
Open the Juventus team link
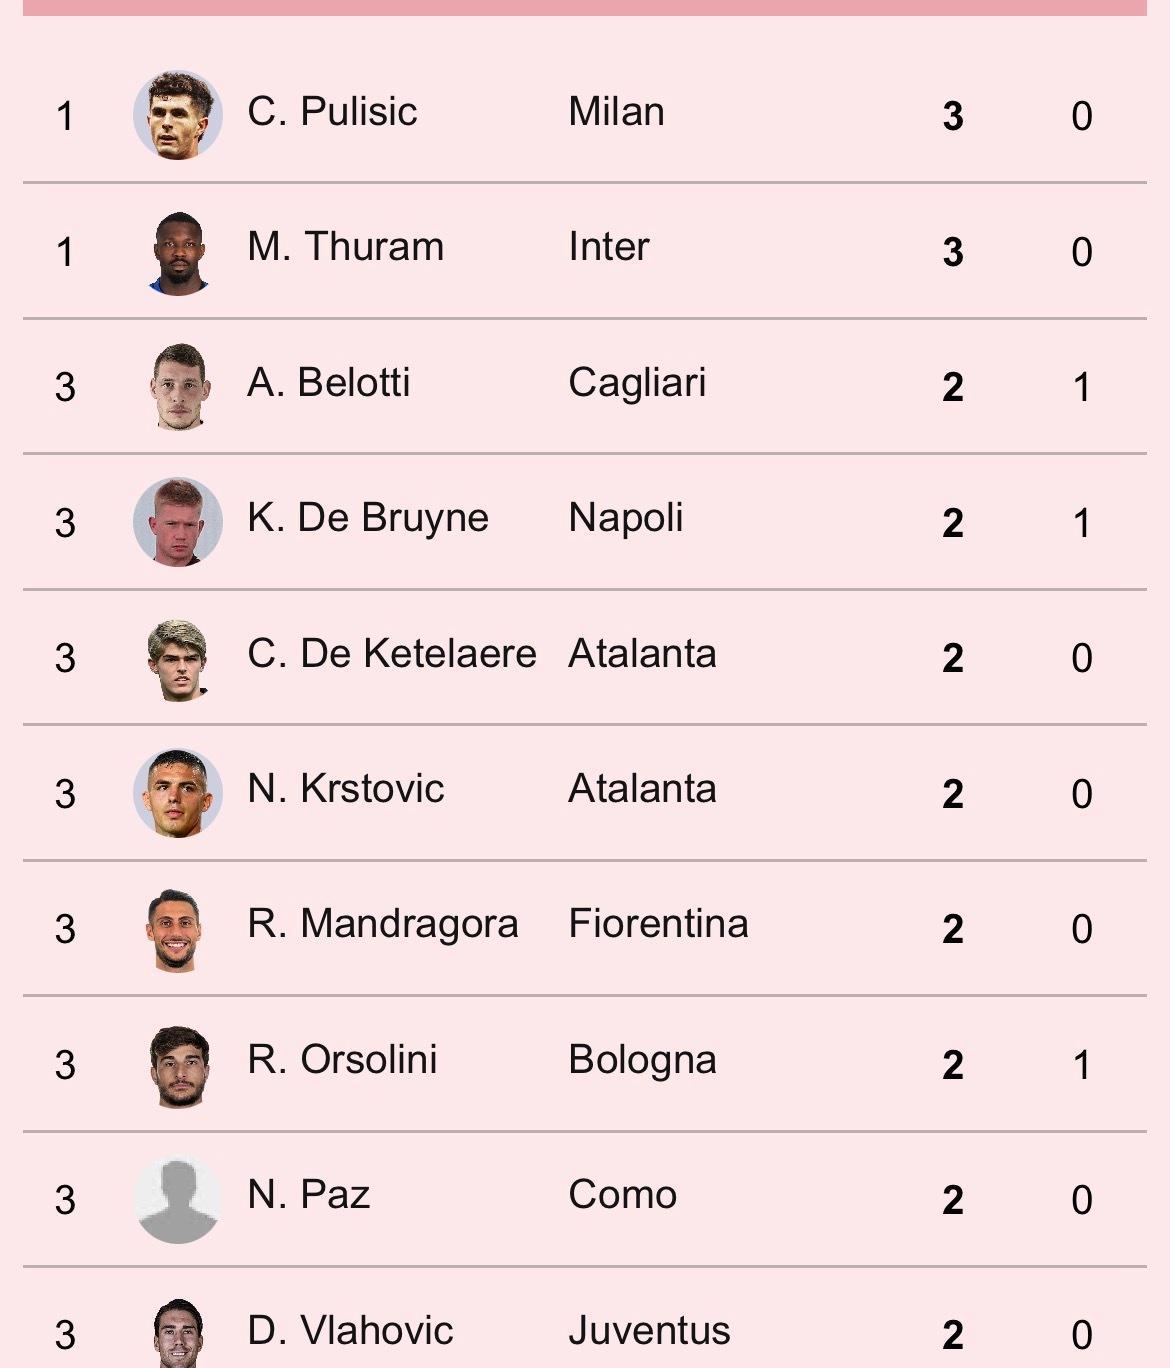click(649, 1330)
